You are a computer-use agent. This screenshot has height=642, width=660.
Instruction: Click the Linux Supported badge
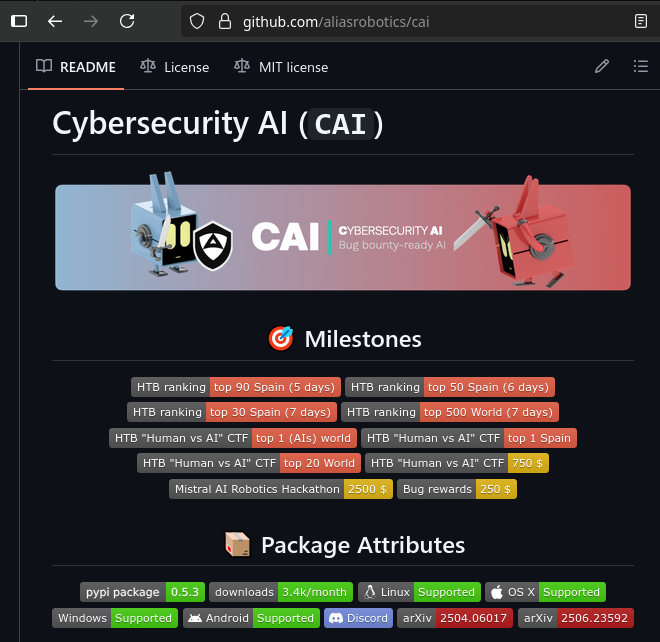click(419, 592)
